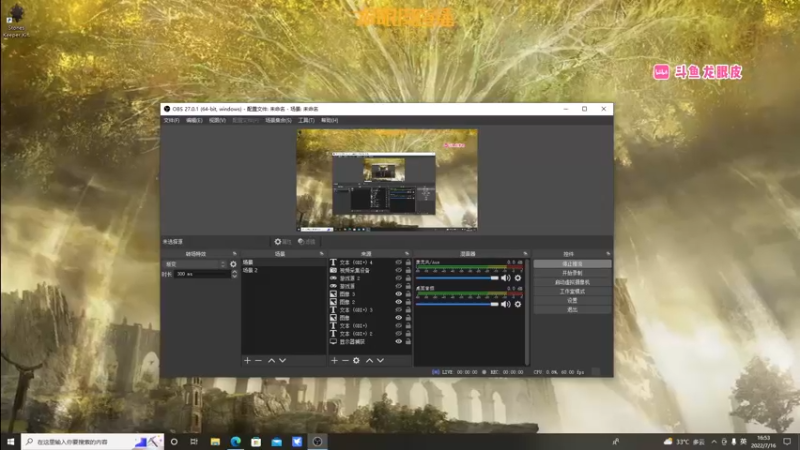Image resolution: width=800 pixels, height=450 pixels.
Task: Move source up in Sources list
Action: coord(369,360)
